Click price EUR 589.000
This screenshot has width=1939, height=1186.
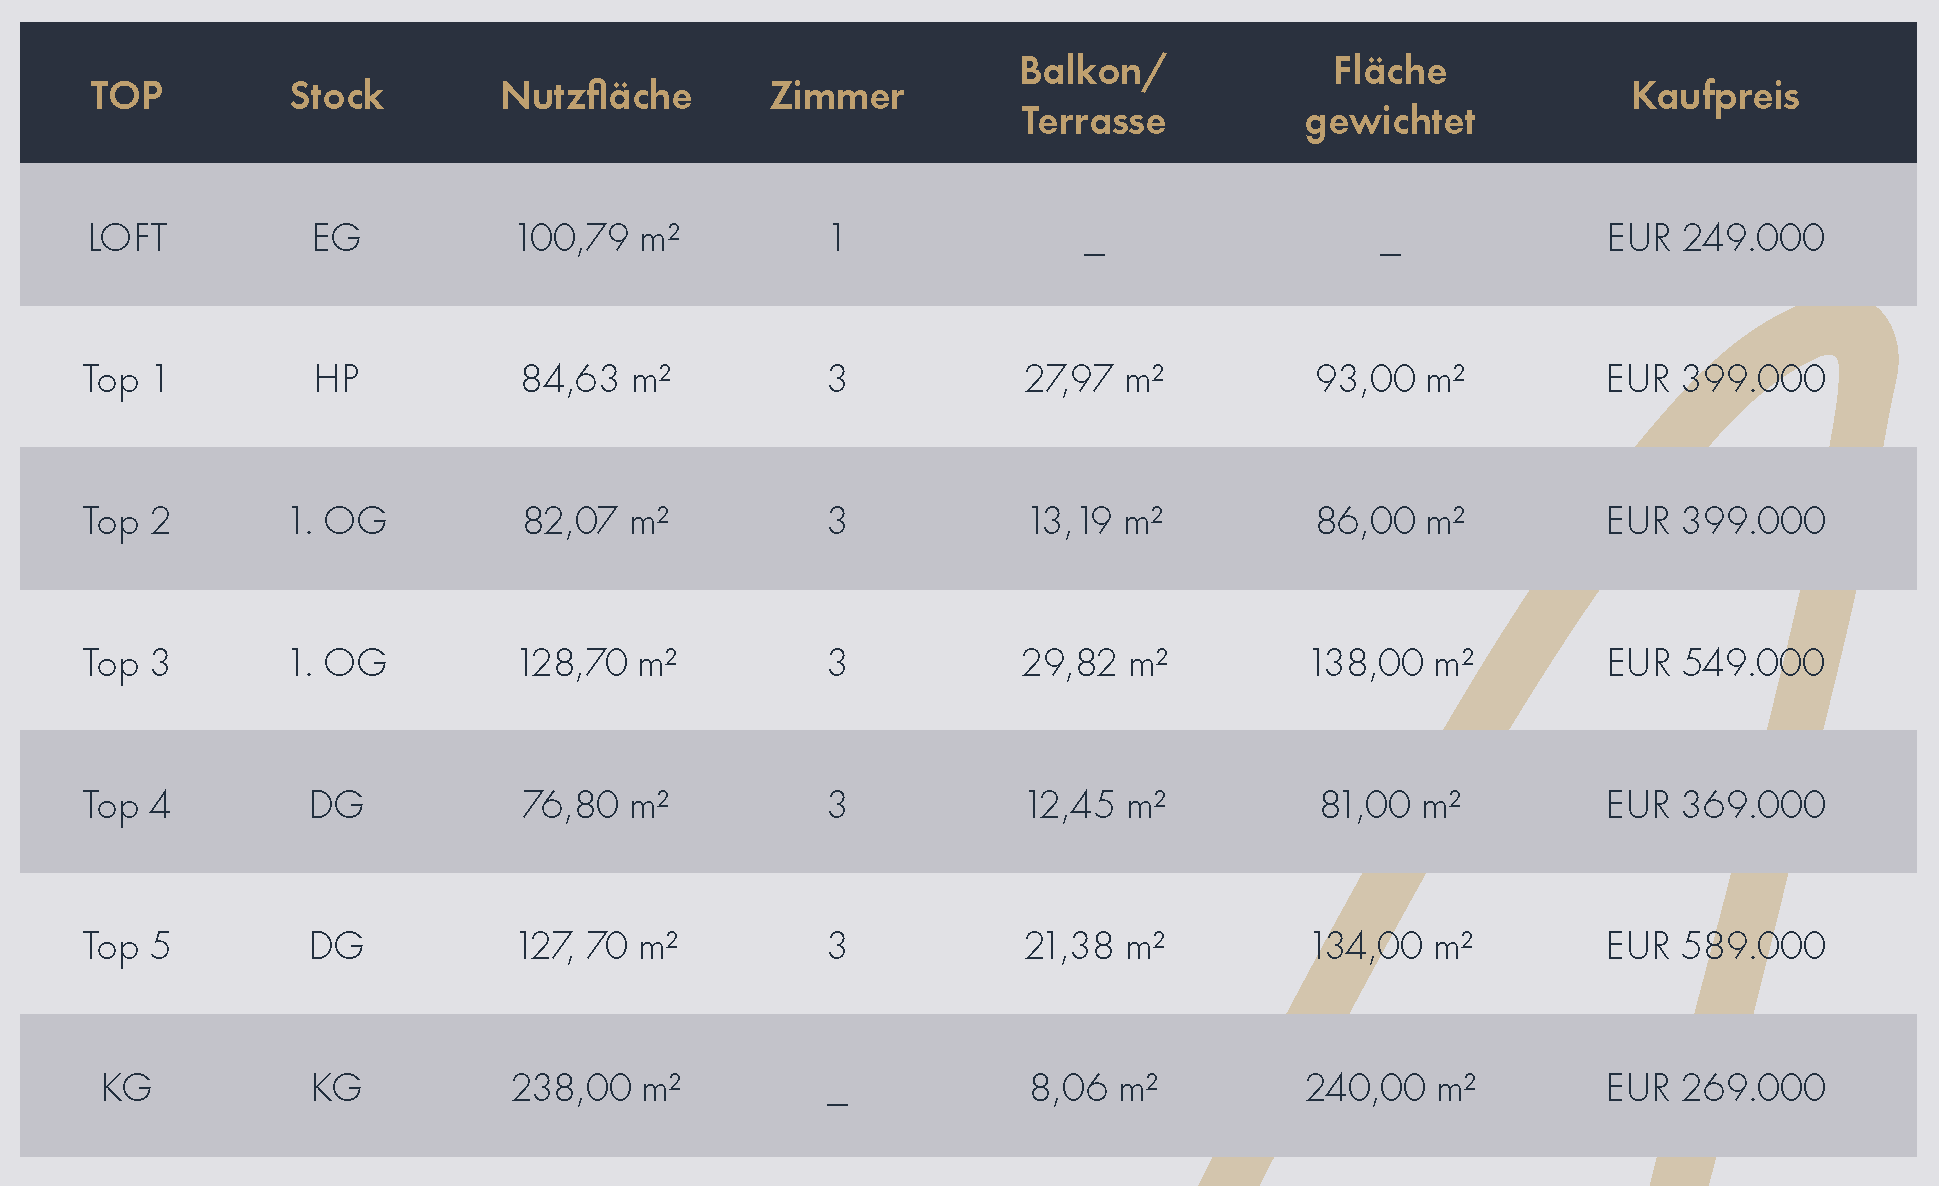coord(1715,946)
